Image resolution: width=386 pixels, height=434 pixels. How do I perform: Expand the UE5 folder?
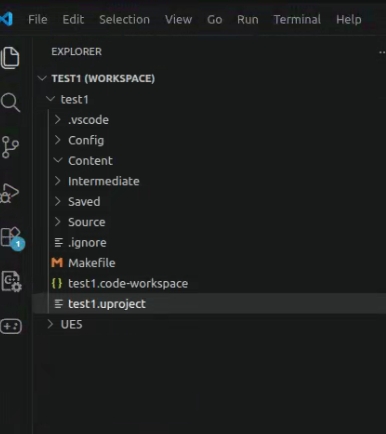coord(50,324)
